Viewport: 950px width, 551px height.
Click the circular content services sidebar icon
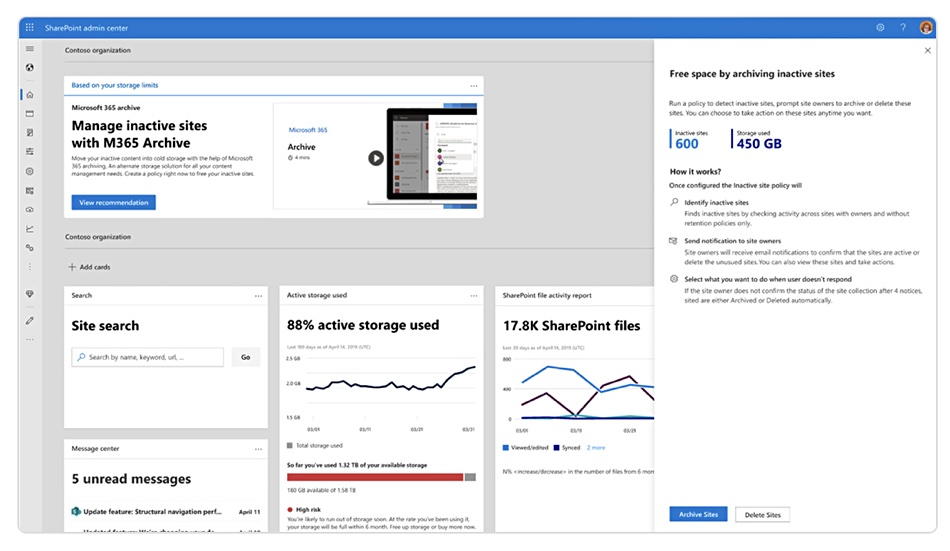pos(30,172)
